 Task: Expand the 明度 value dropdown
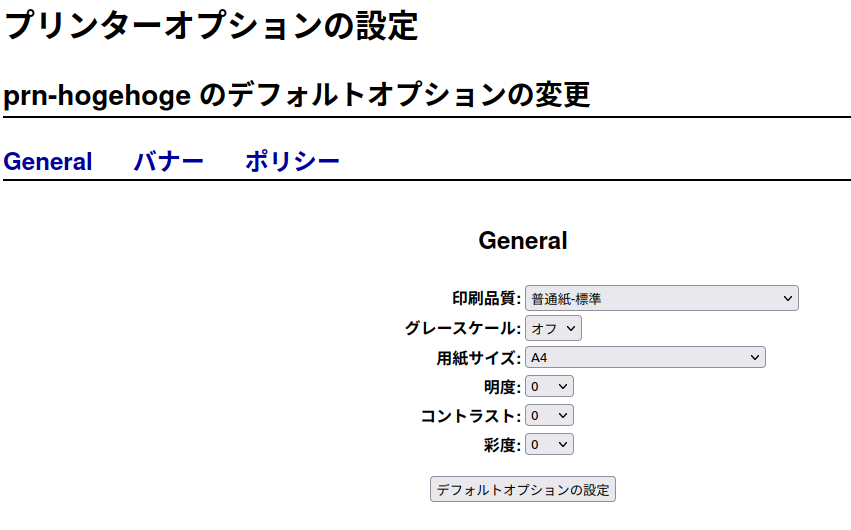point(549,387)
